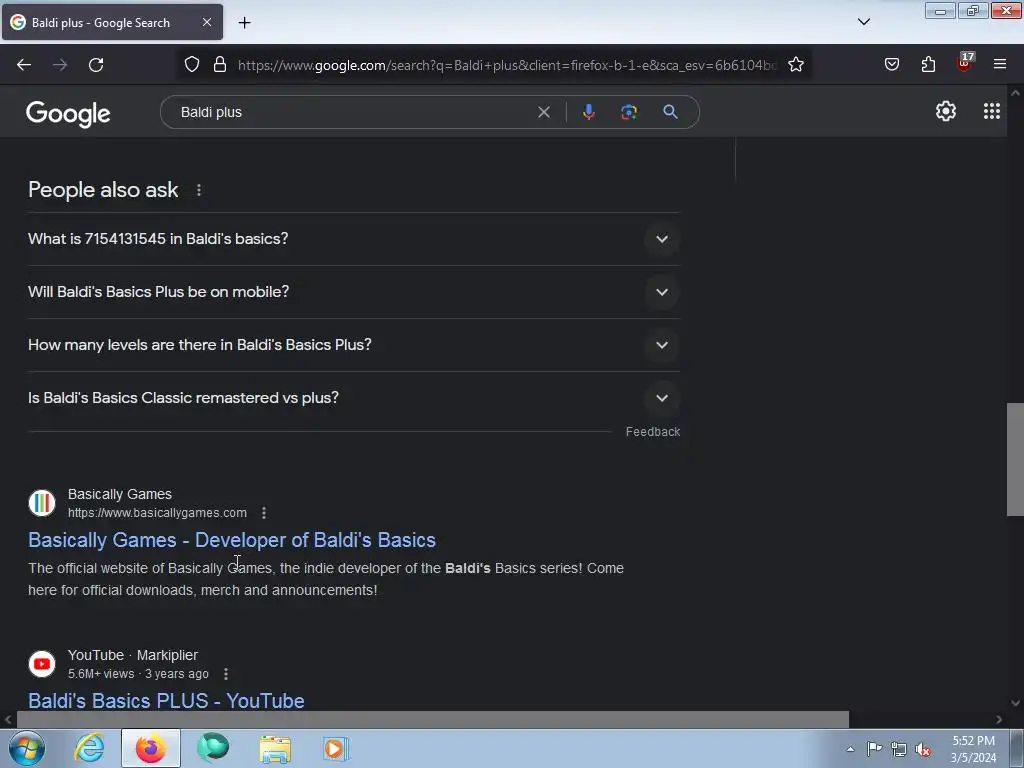Click the browser back arrow

(x=24, y=65)
